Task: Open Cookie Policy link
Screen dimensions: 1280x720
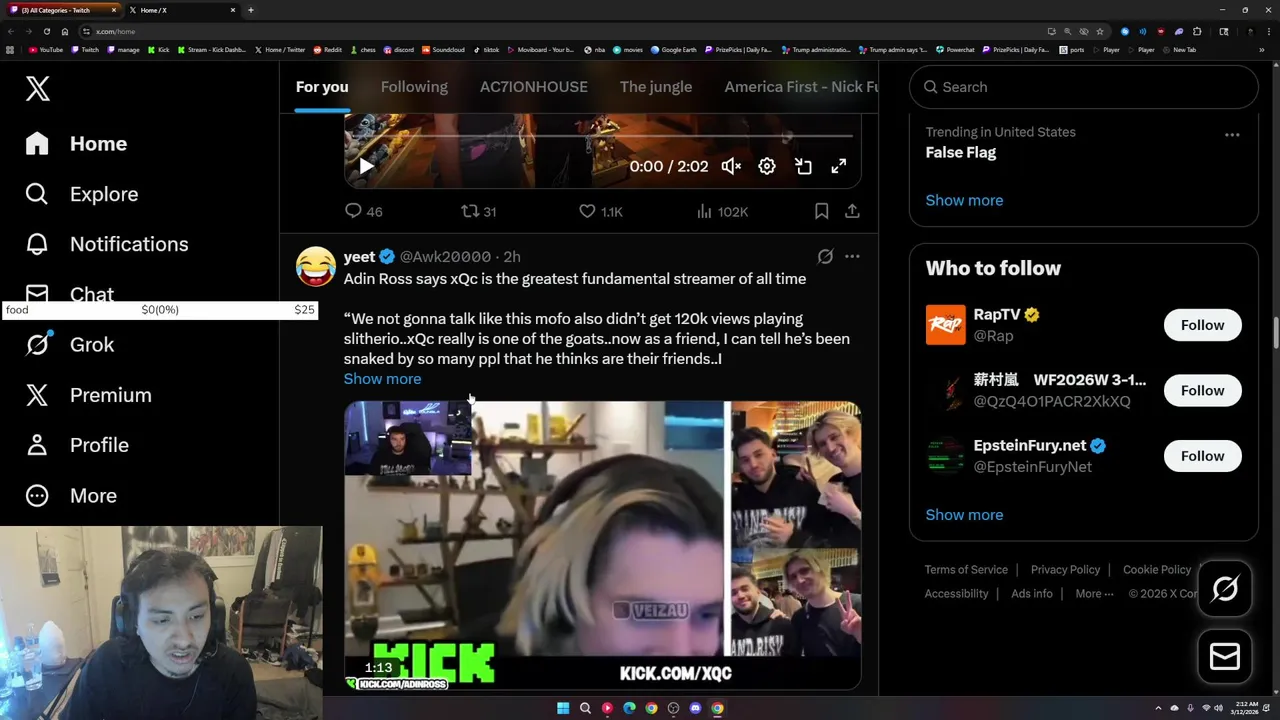Action: coord(1157,570)
